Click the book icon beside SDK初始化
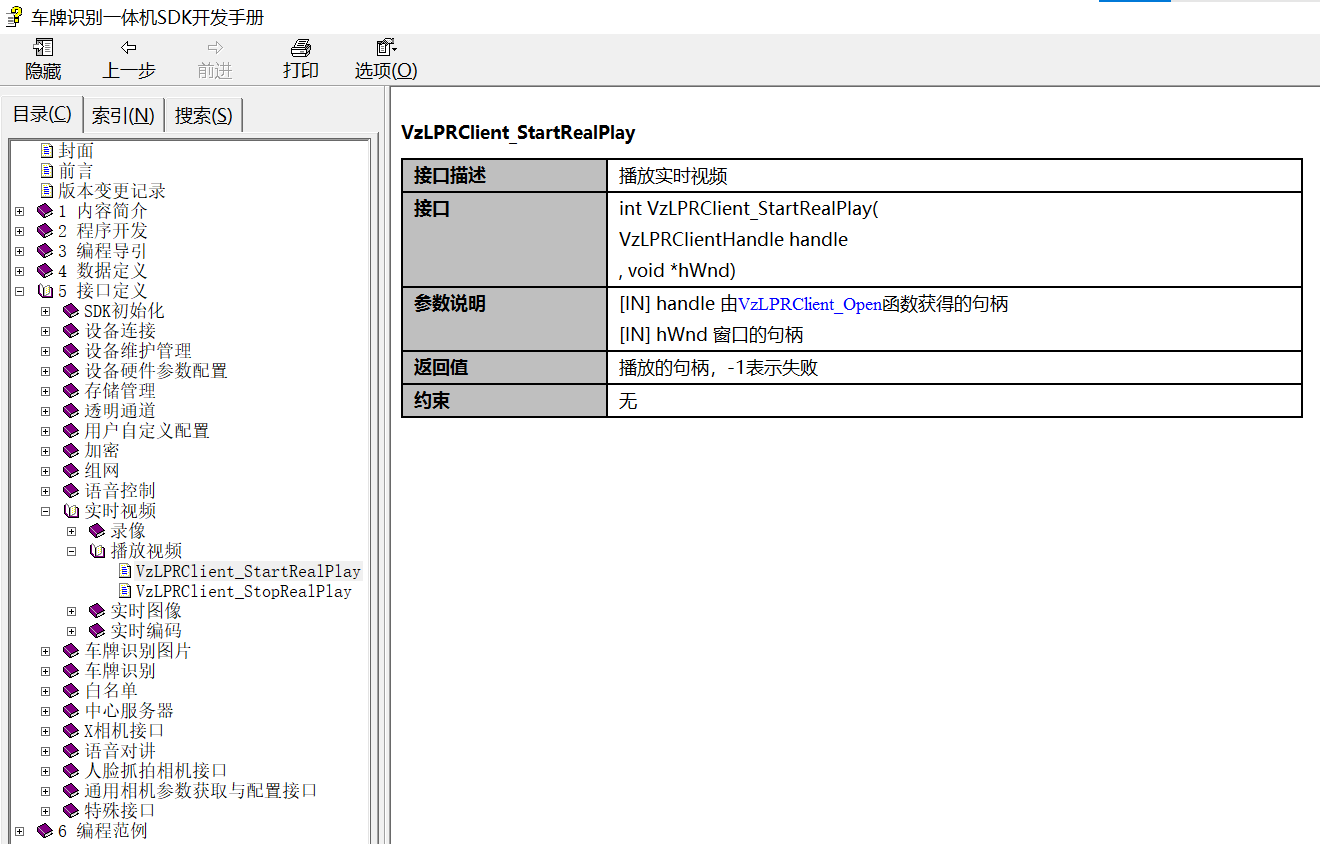This screenshot has width=1320, height=844. [71, 311]
